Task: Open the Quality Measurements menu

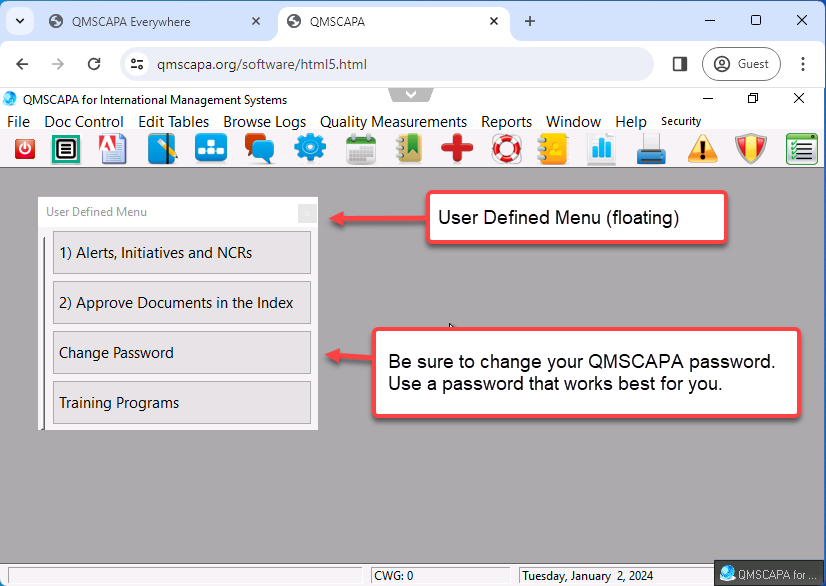Action: click(x=393, y=122)
